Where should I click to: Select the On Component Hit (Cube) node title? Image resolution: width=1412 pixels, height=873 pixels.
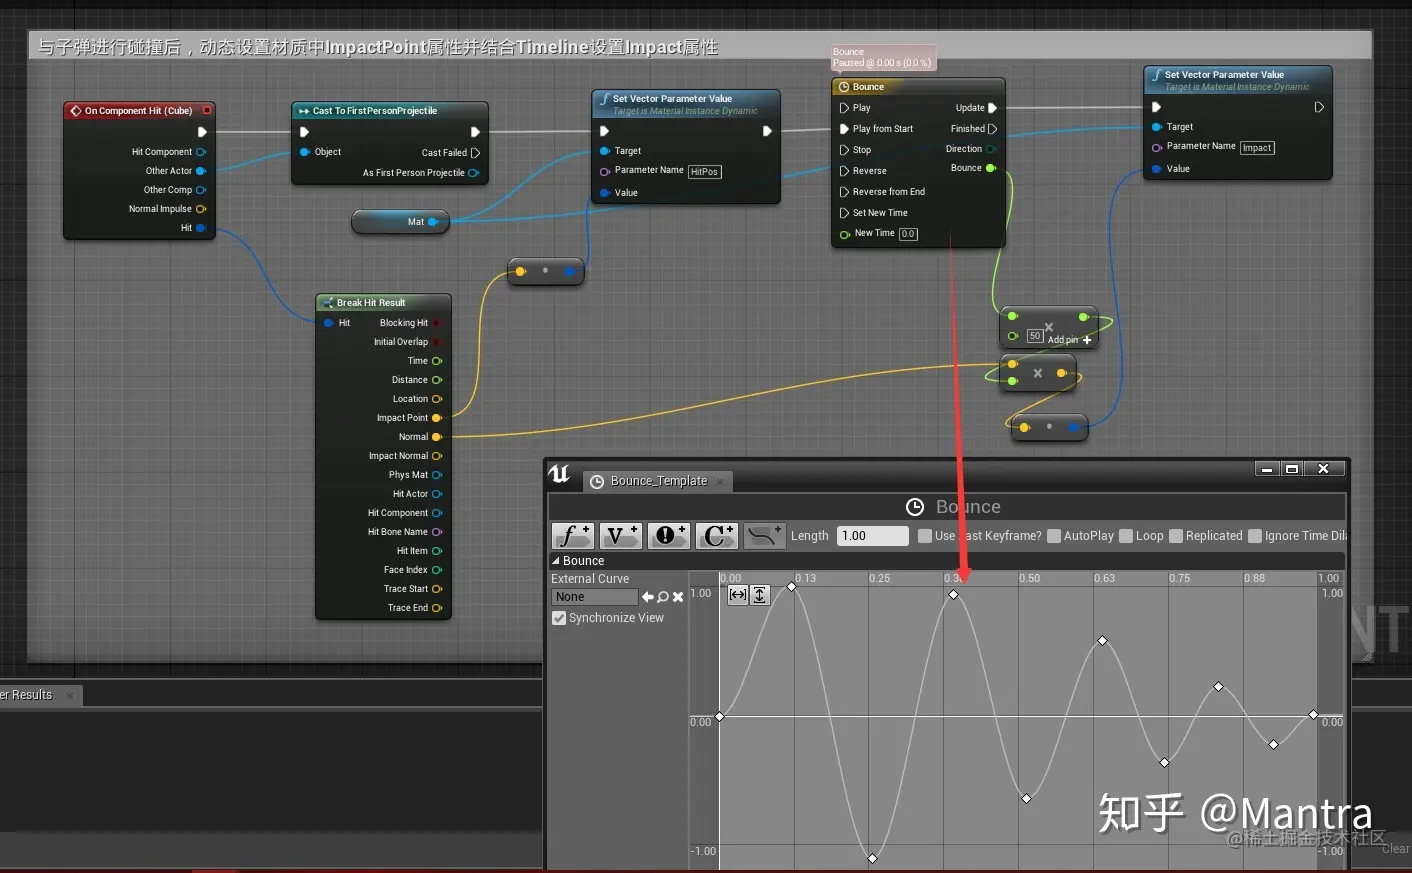(139, 110)
